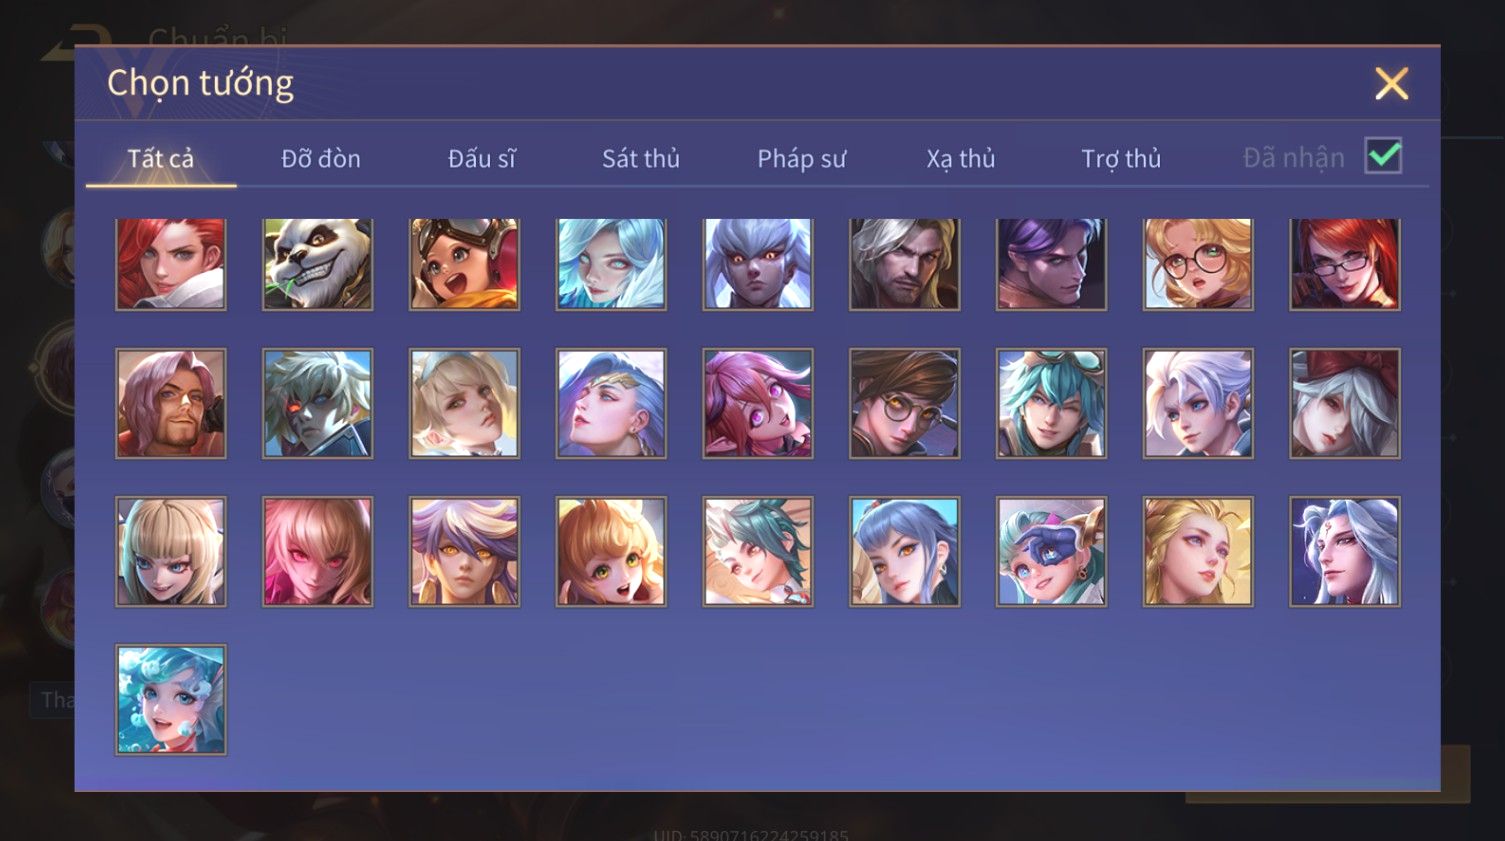Select the teal-haired hero with goggles on head

(x=1051, y=404)
